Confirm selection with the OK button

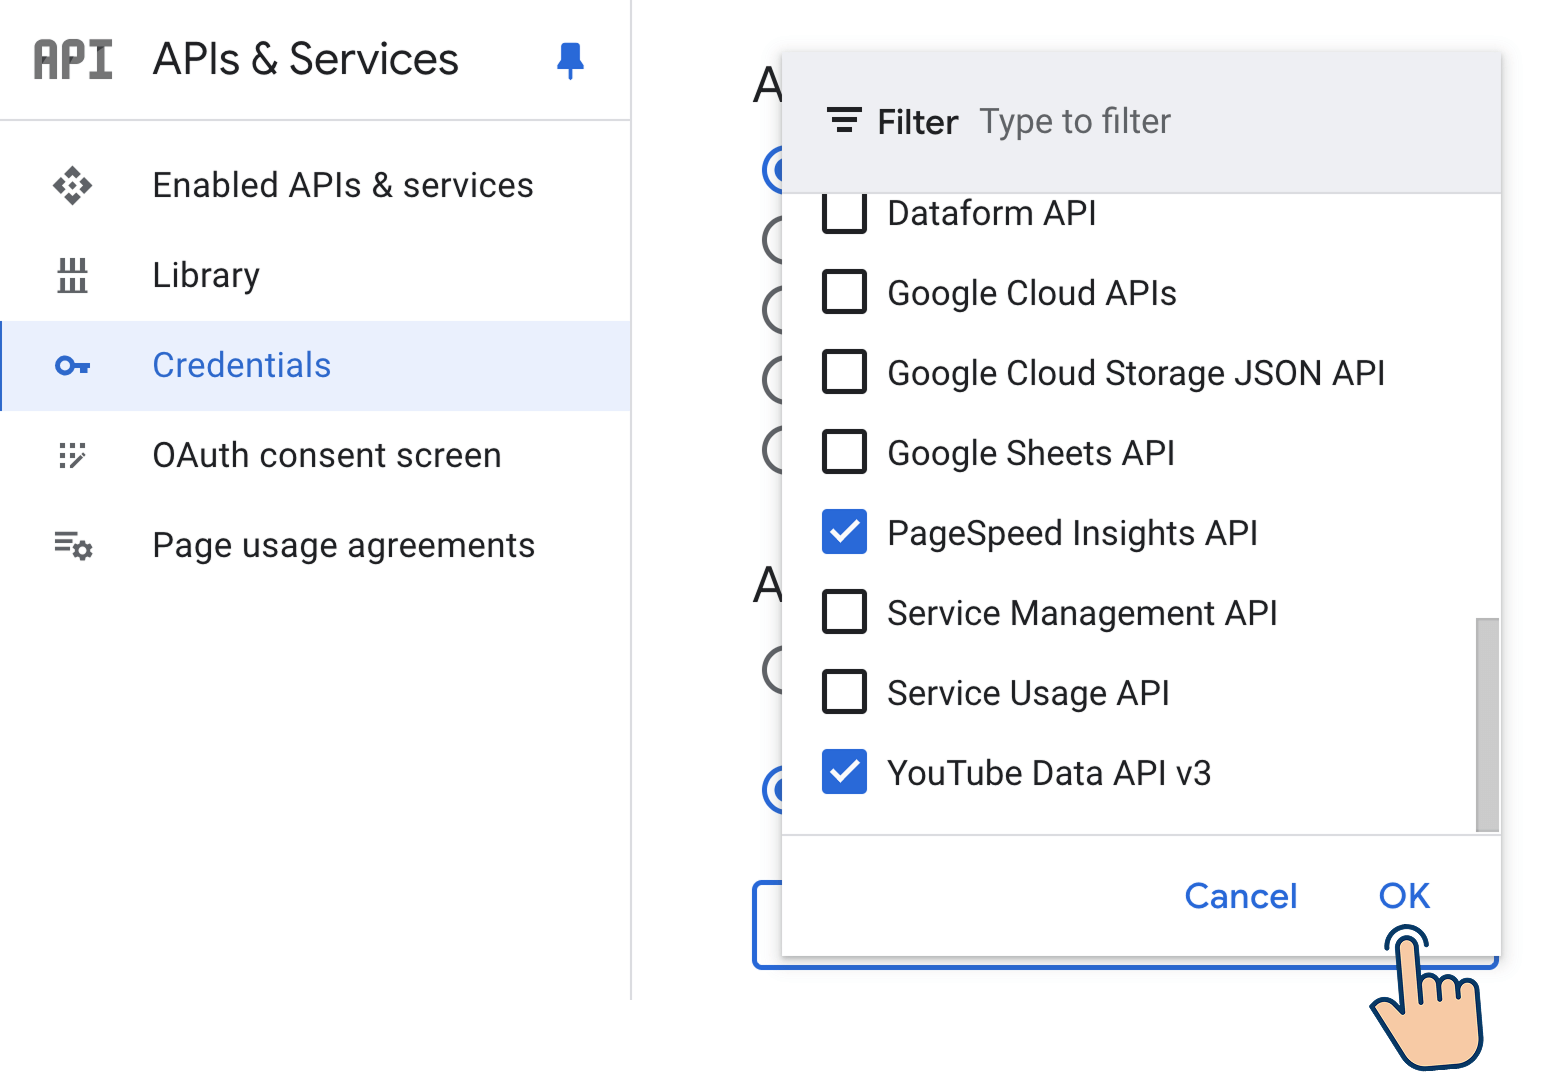point(1404,896)
